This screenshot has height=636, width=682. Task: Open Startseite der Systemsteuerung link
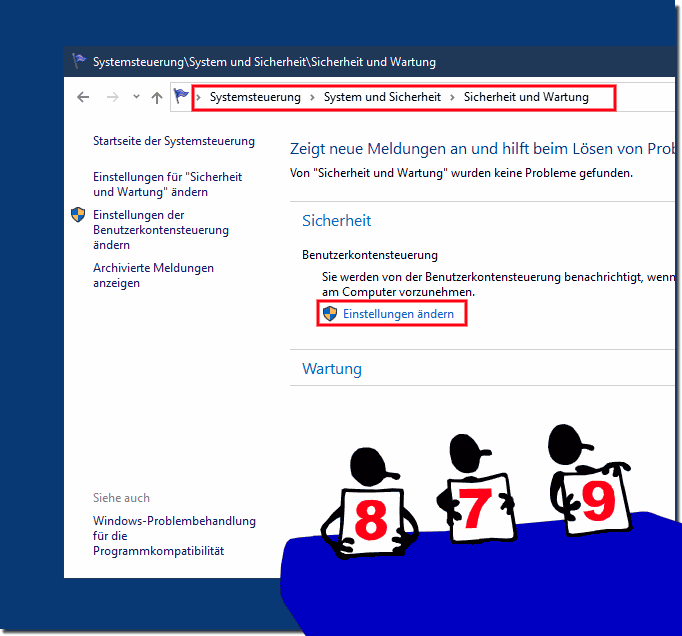(174, 141)
